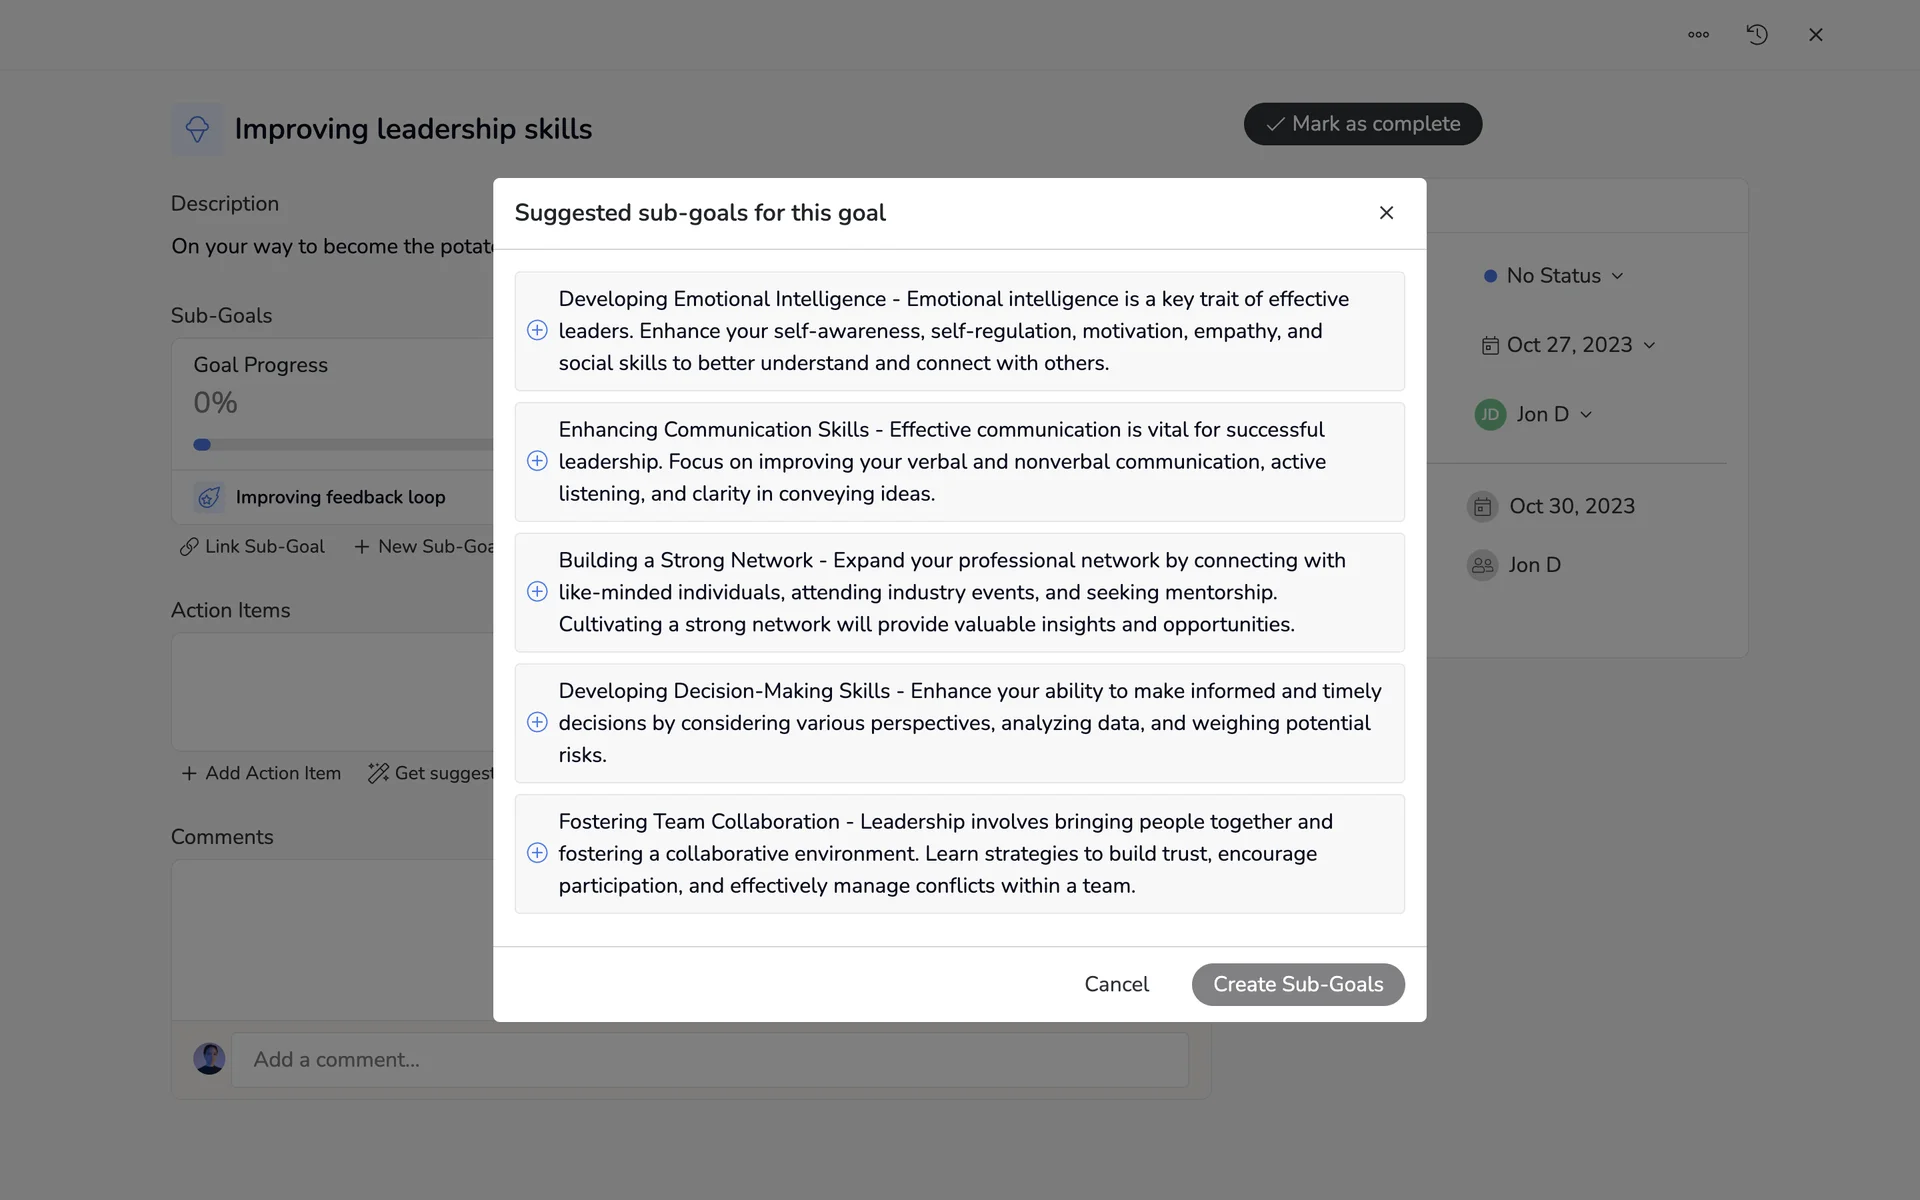Select the Enhancing Communication Skills plus icon

tap(537, 461)
